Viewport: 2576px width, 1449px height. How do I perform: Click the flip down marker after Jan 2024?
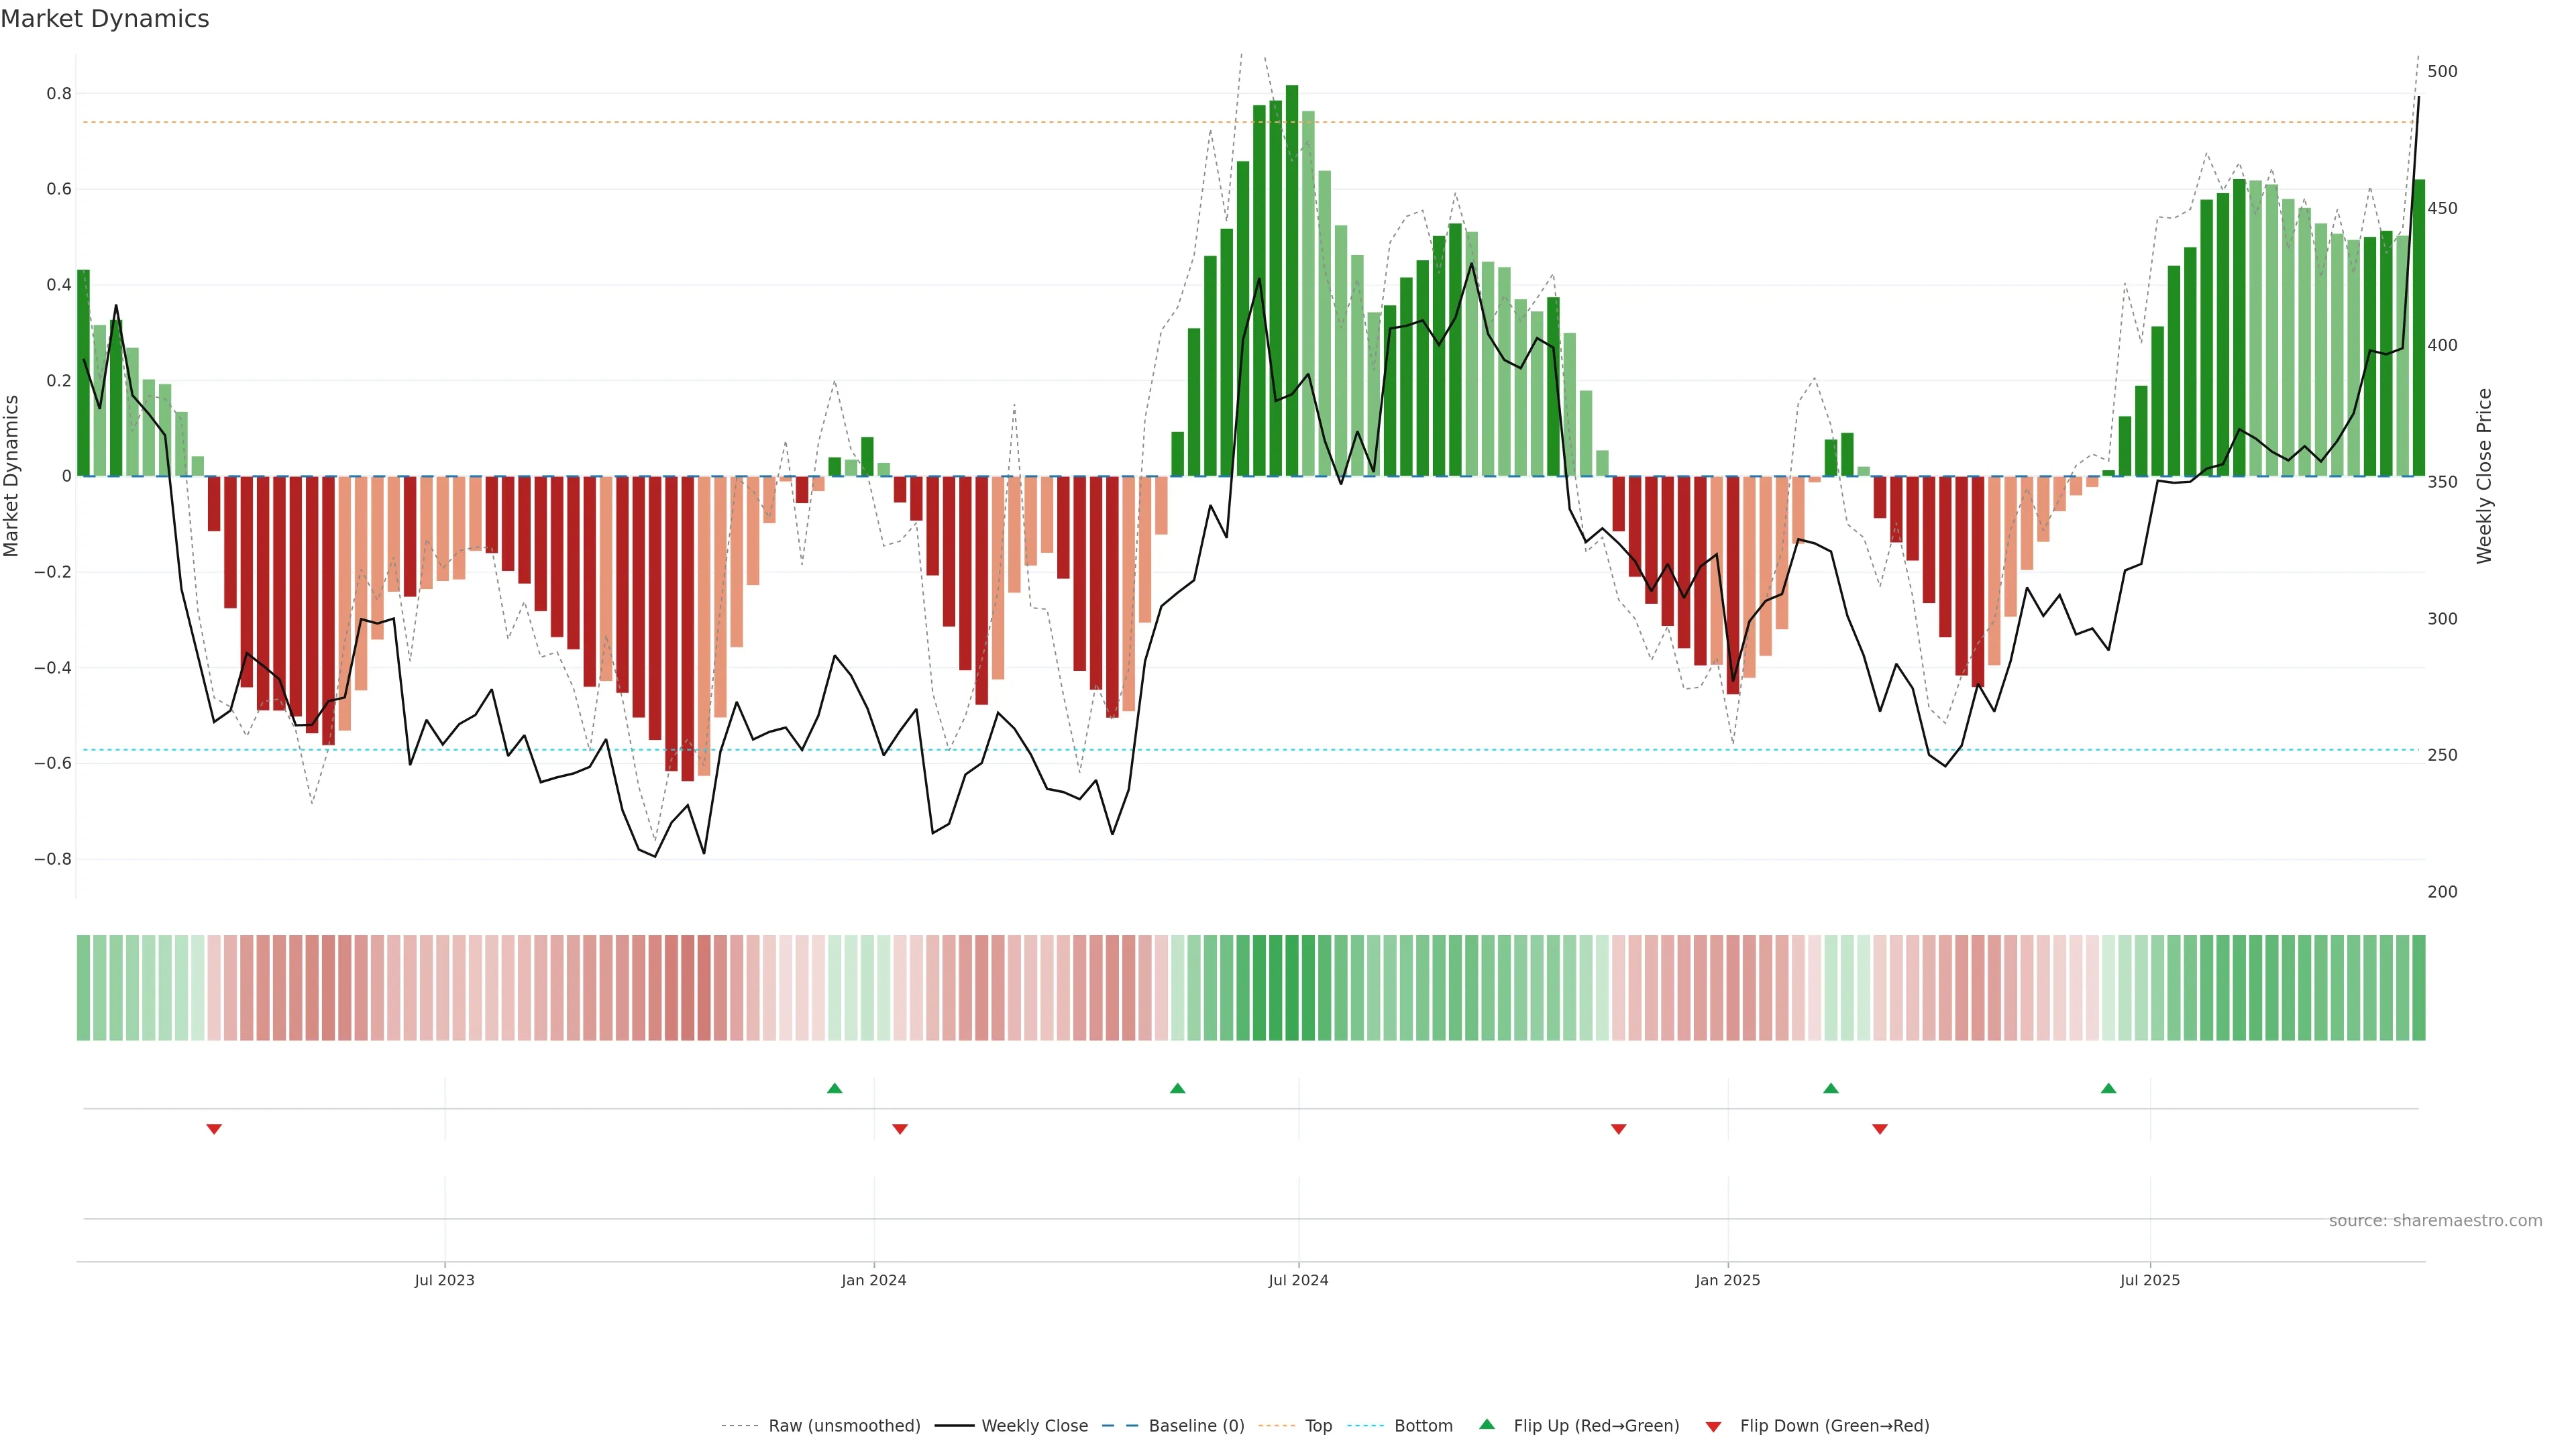click(x=900, y=1129)
